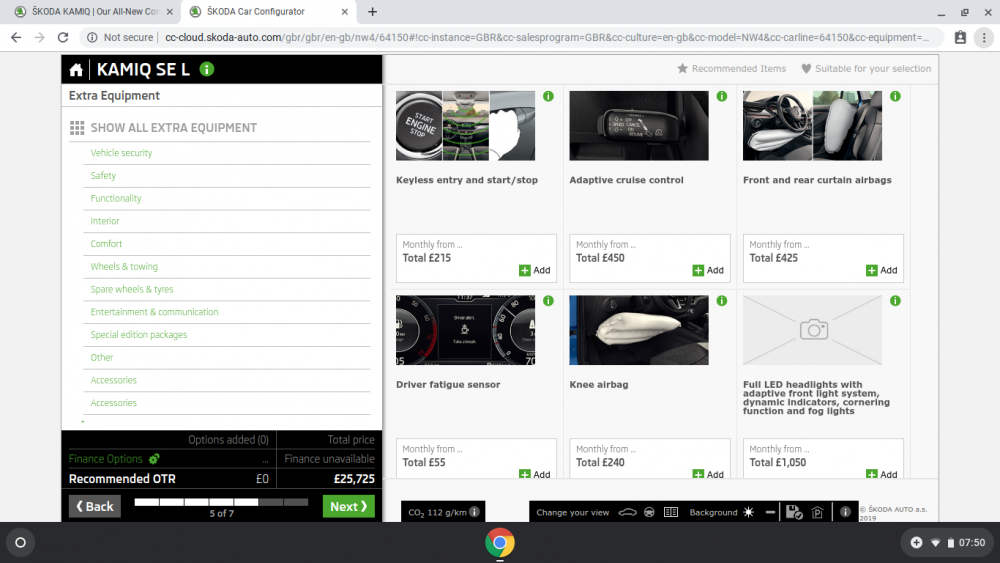This screenshot has width=1000, height=563.
Task: Select the plain background dash icon
Action: (770, 512)
